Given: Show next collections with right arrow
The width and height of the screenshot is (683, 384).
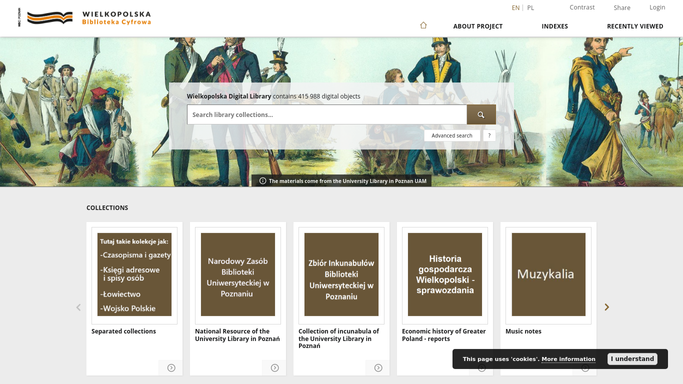Looking at the screenshot, I should tap(606, 307).
